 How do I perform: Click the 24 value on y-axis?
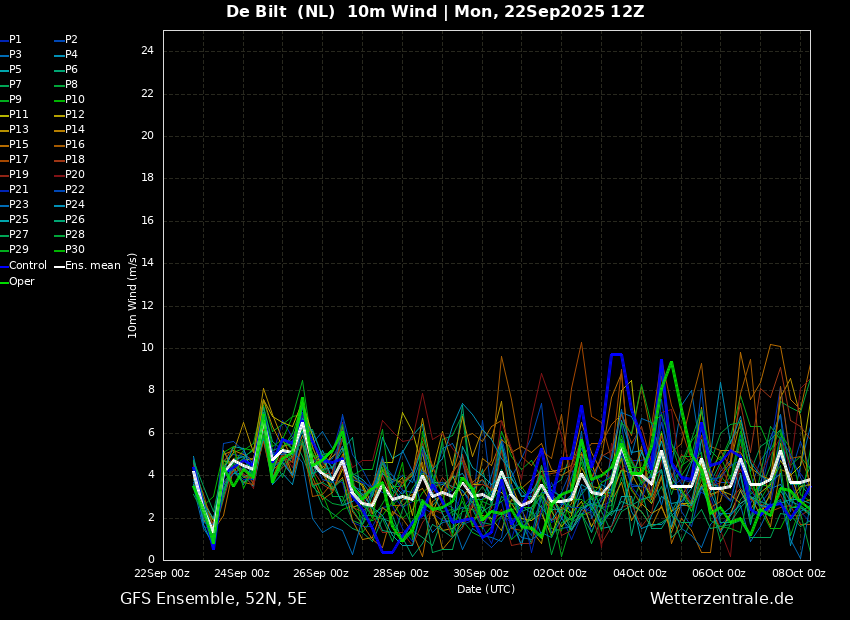pyautogui.click(x=147, y=51)
